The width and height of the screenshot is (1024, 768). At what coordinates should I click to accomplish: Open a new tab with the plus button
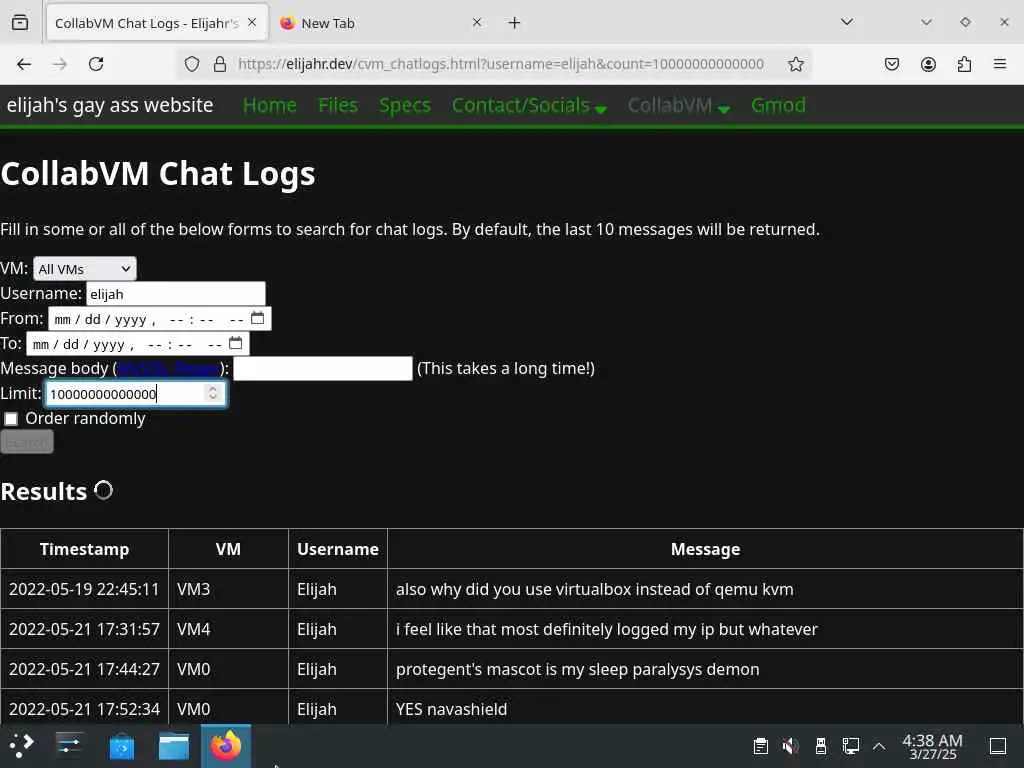click(x=515, y=23)
